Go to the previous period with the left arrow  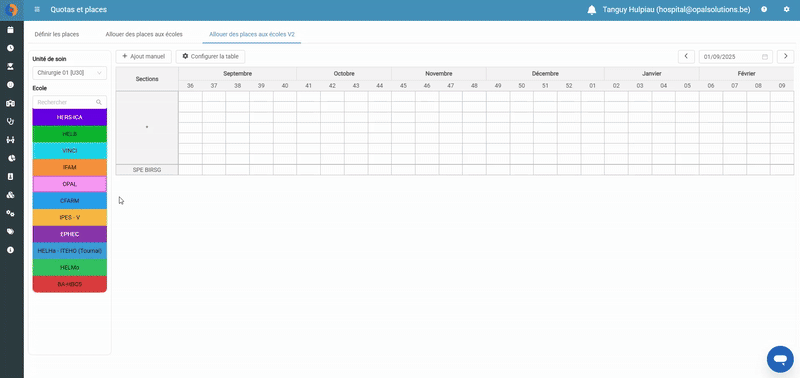point(686,56)
